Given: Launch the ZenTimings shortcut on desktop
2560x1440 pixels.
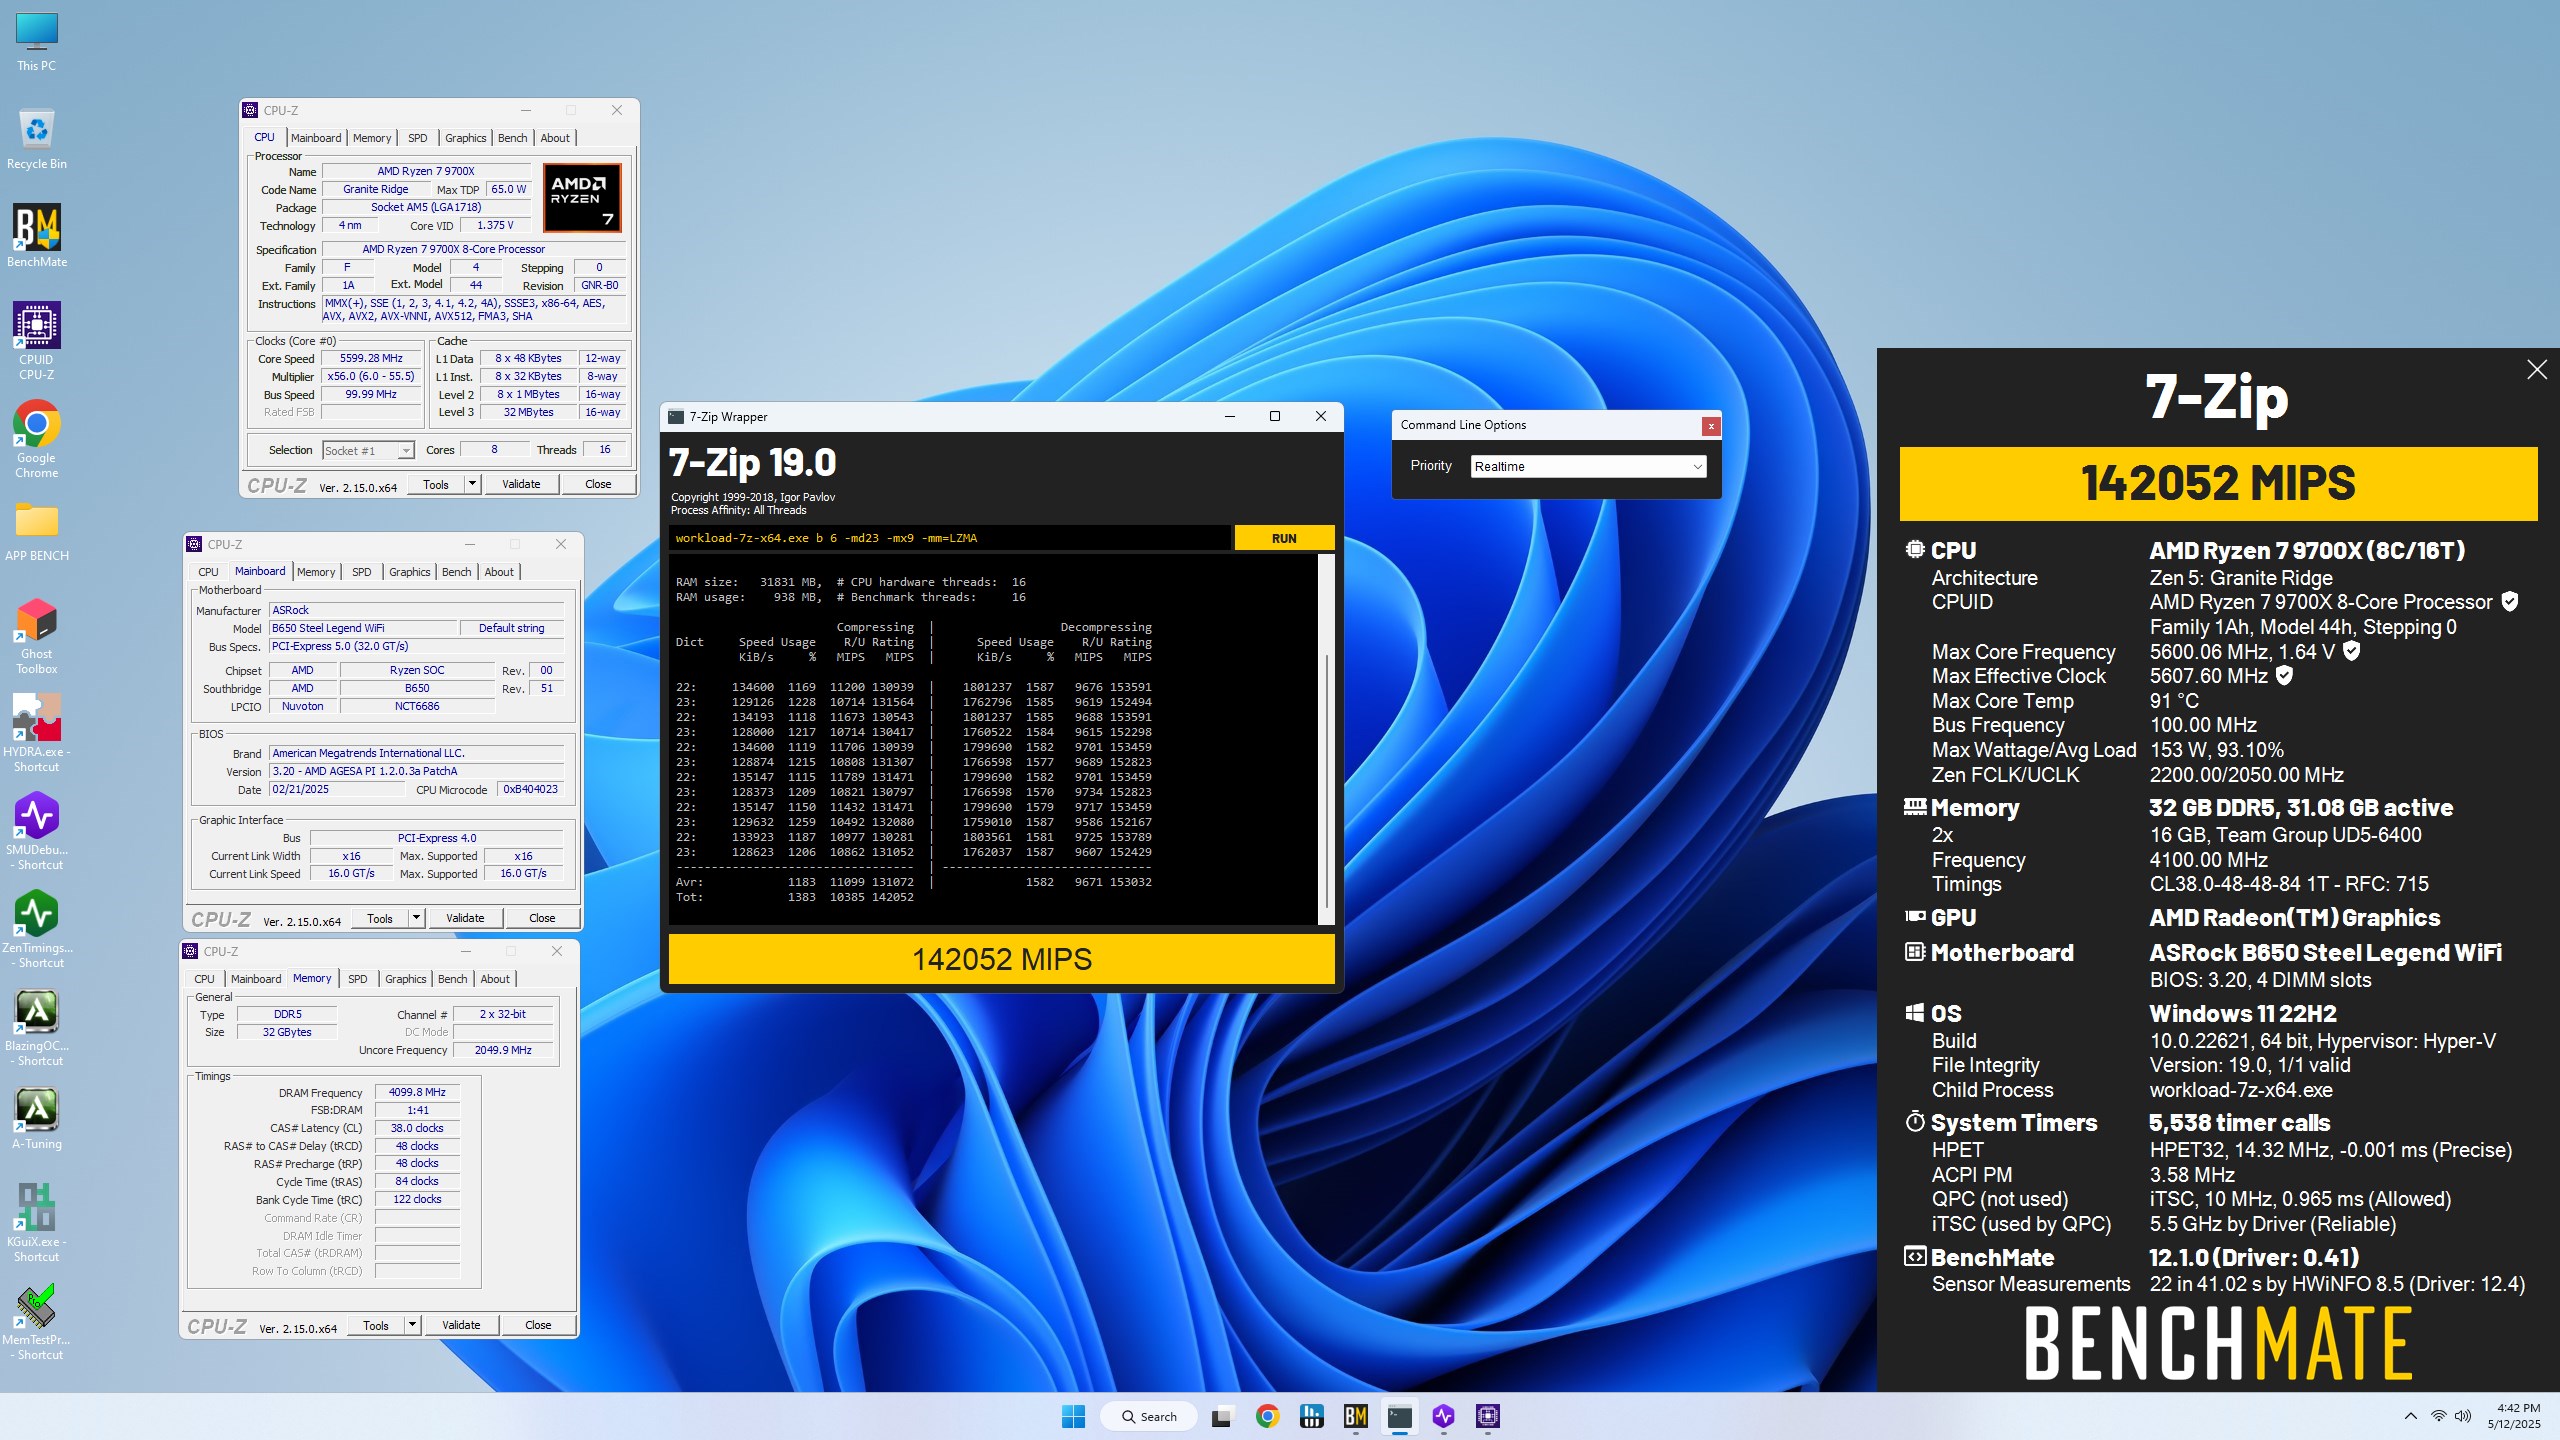Looking at the screenshot, I should click(x=37, y=929).
